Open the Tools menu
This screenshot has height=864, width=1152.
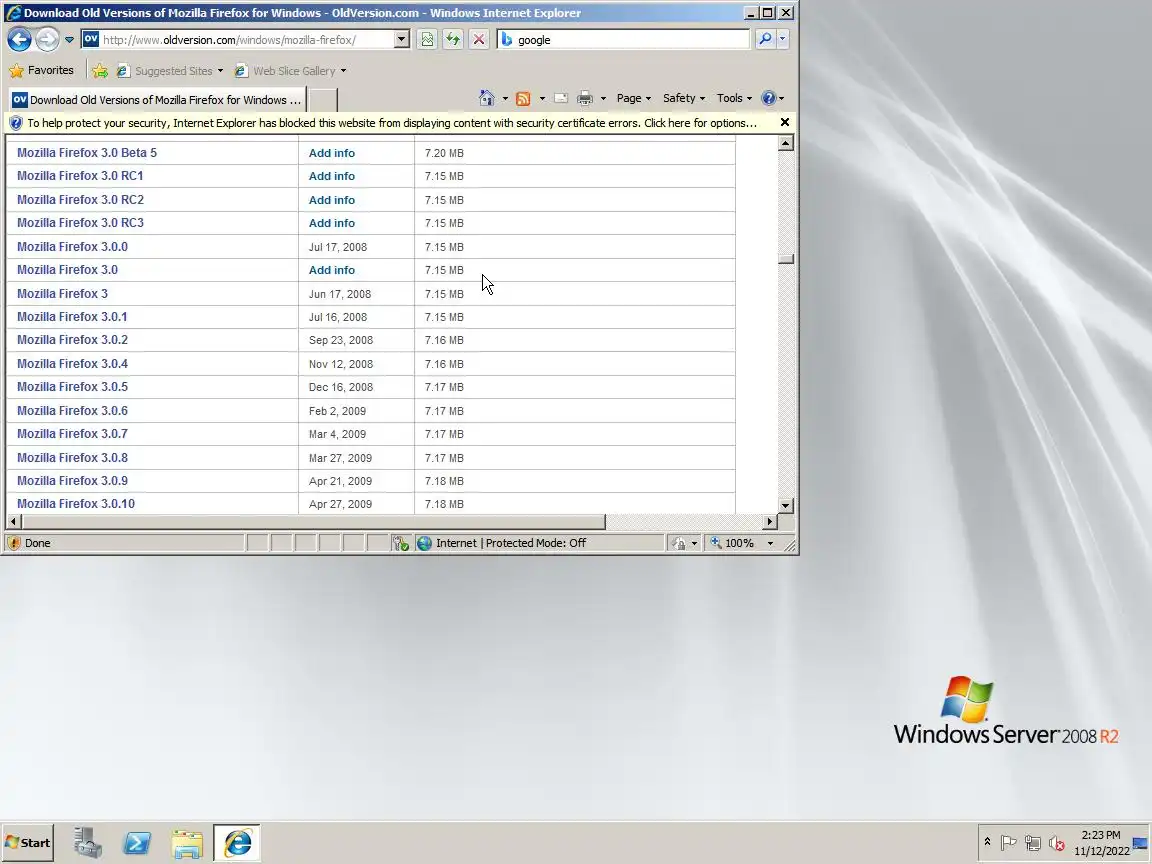pos(734,98)
